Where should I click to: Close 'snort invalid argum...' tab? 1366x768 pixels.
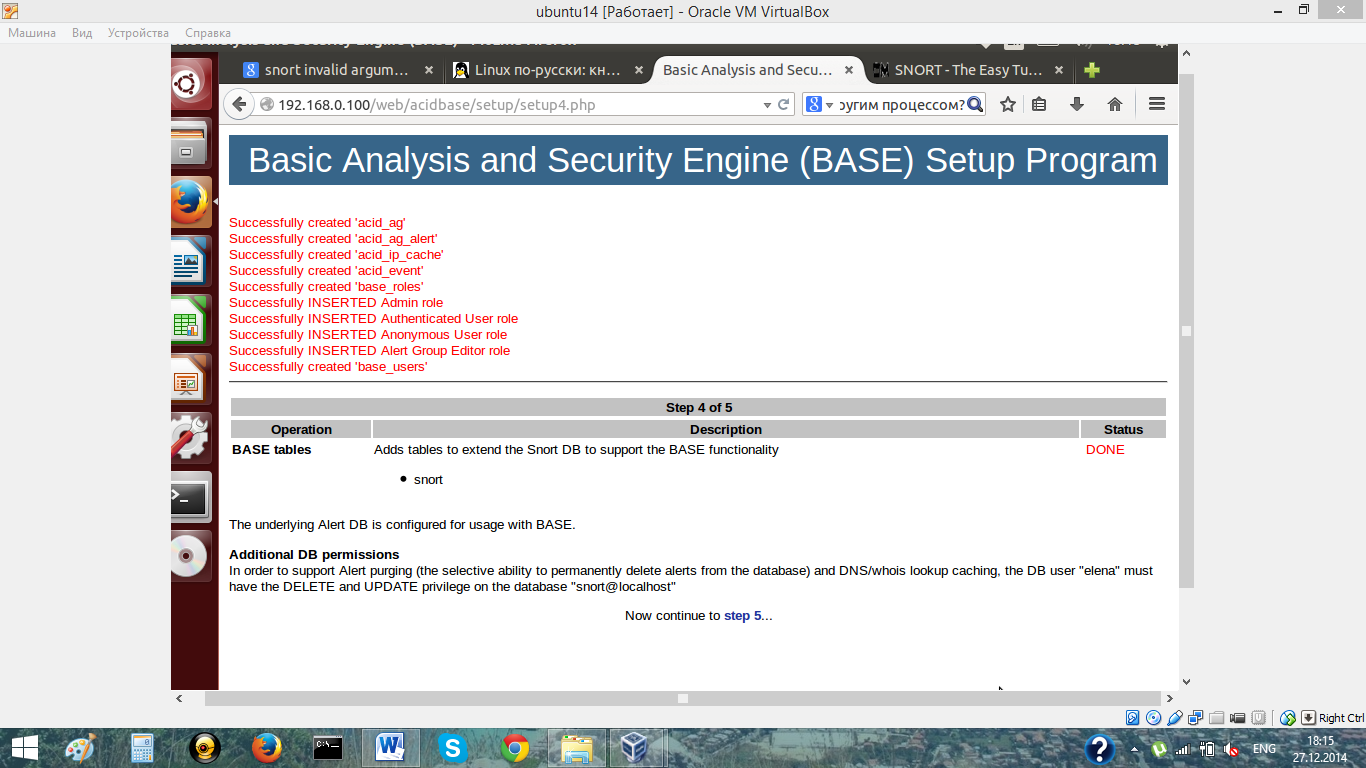click(x=429, y=70)
